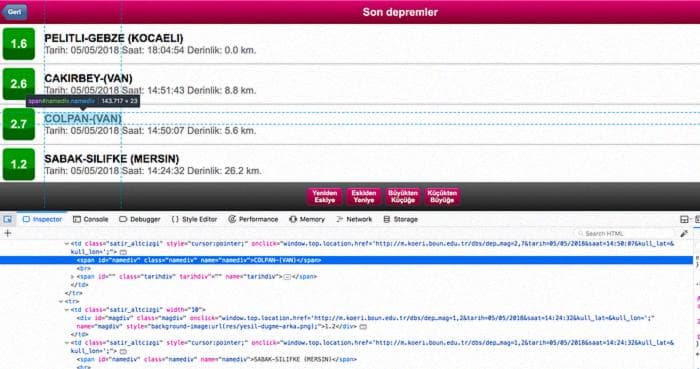Sort with Yeniden Eskiye button

coord(325,197)
